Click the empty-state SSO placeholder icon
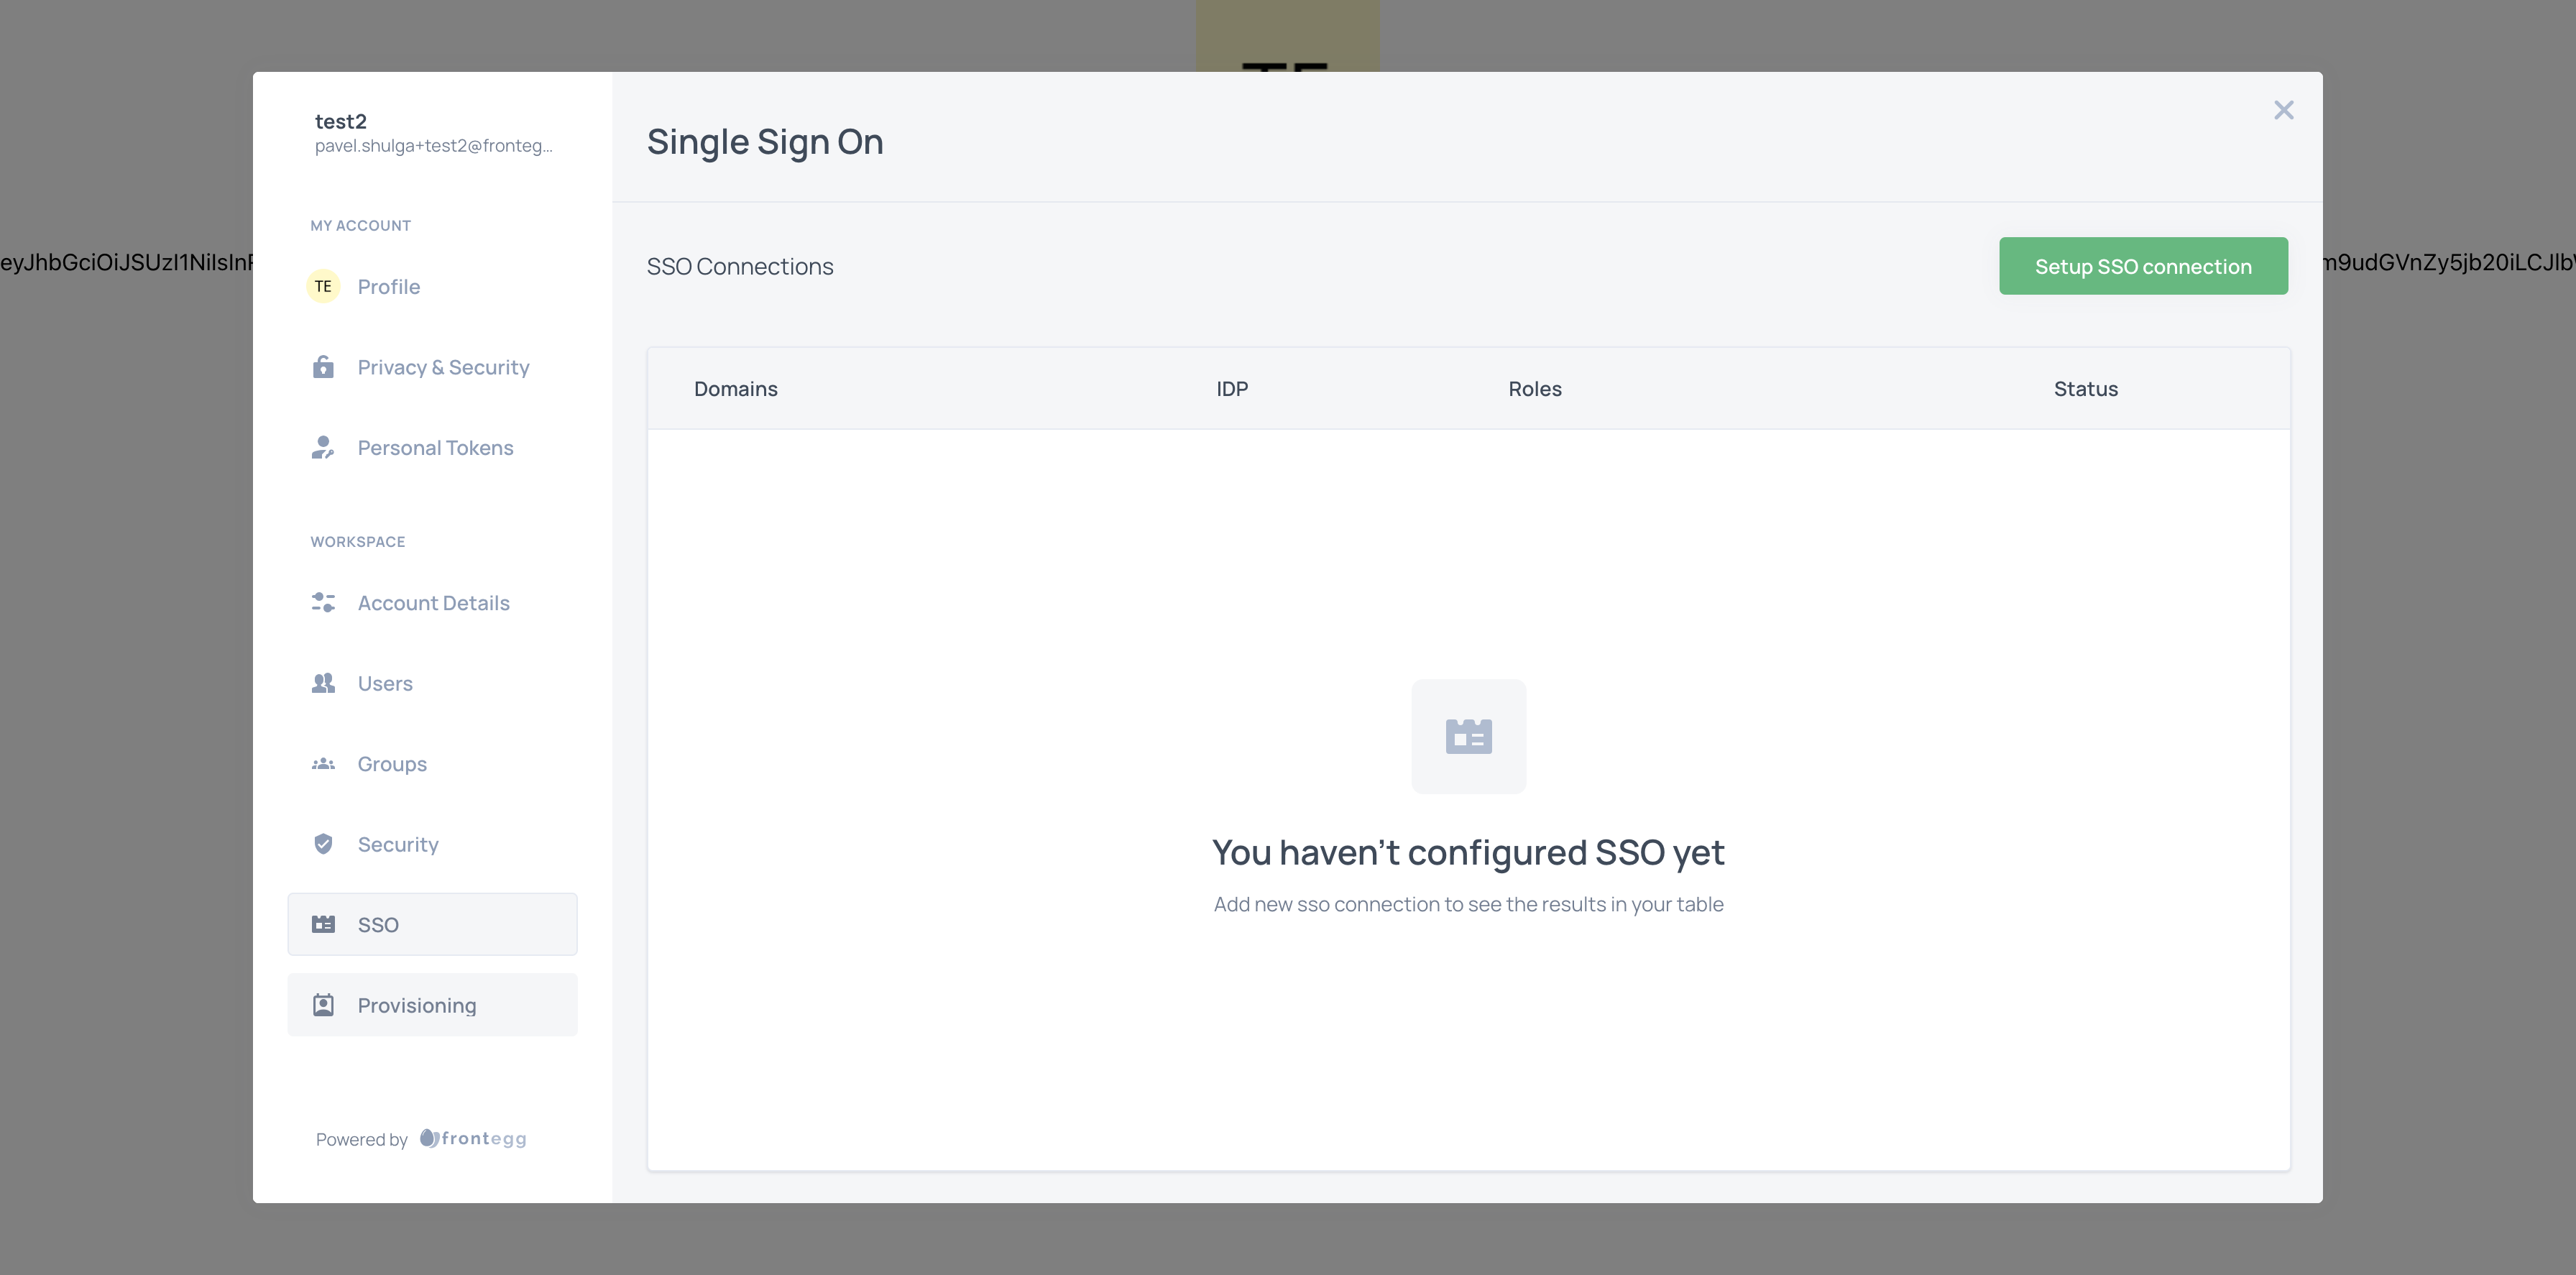 click(1468, 737)
